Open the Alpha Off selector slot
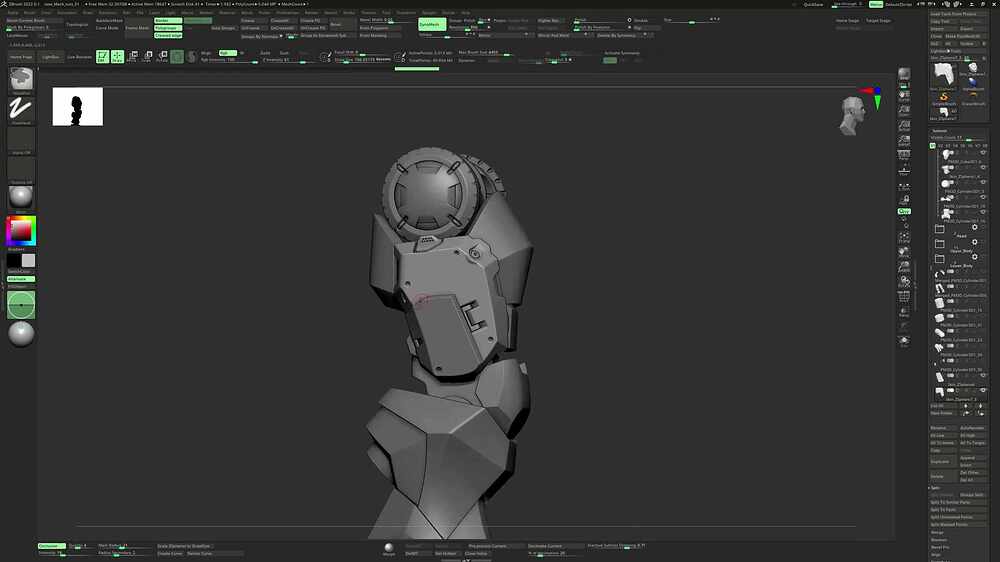The width and height of the screenshot is (1000, 562). (x=21, y=139)
